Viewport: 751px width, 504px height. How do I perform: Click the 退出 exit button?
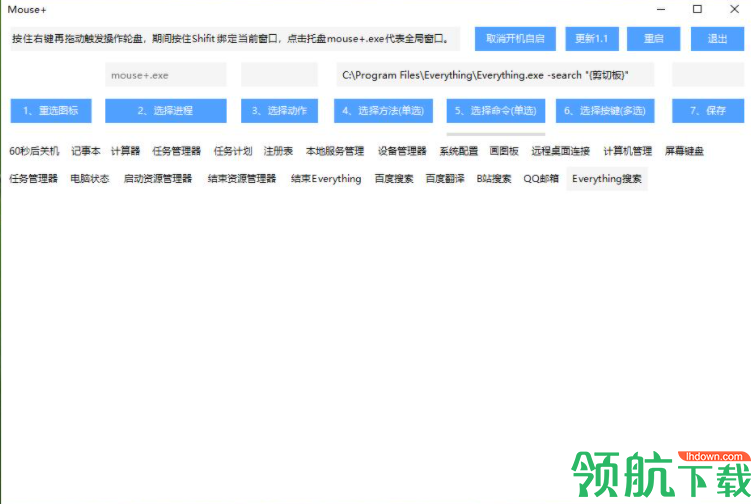[717, 39]
